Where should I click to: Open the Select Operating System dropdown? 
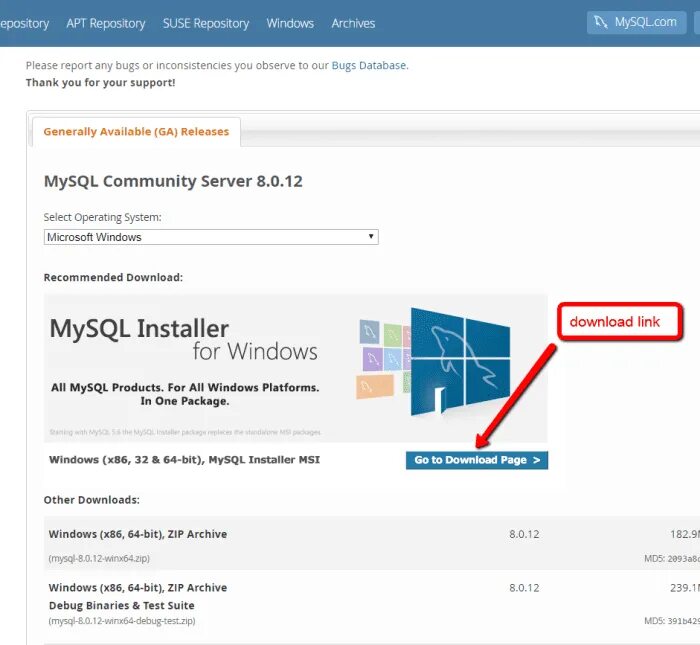coord(211,237)
